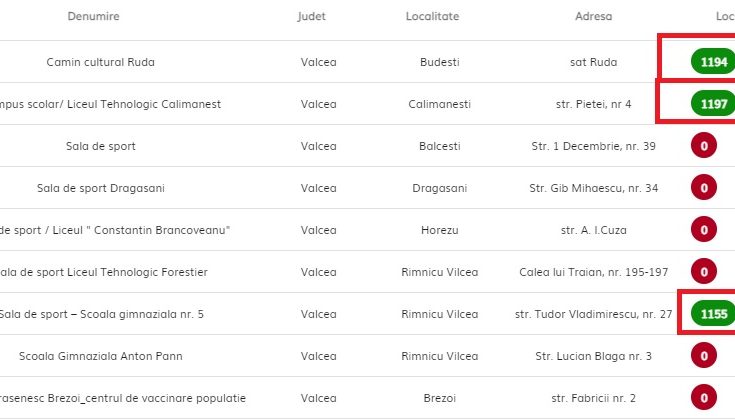Click the red 0 badge for Liceul Tehnologic Forestier
The height and width of the screenshot is (420, 735).
coord(704,272)
